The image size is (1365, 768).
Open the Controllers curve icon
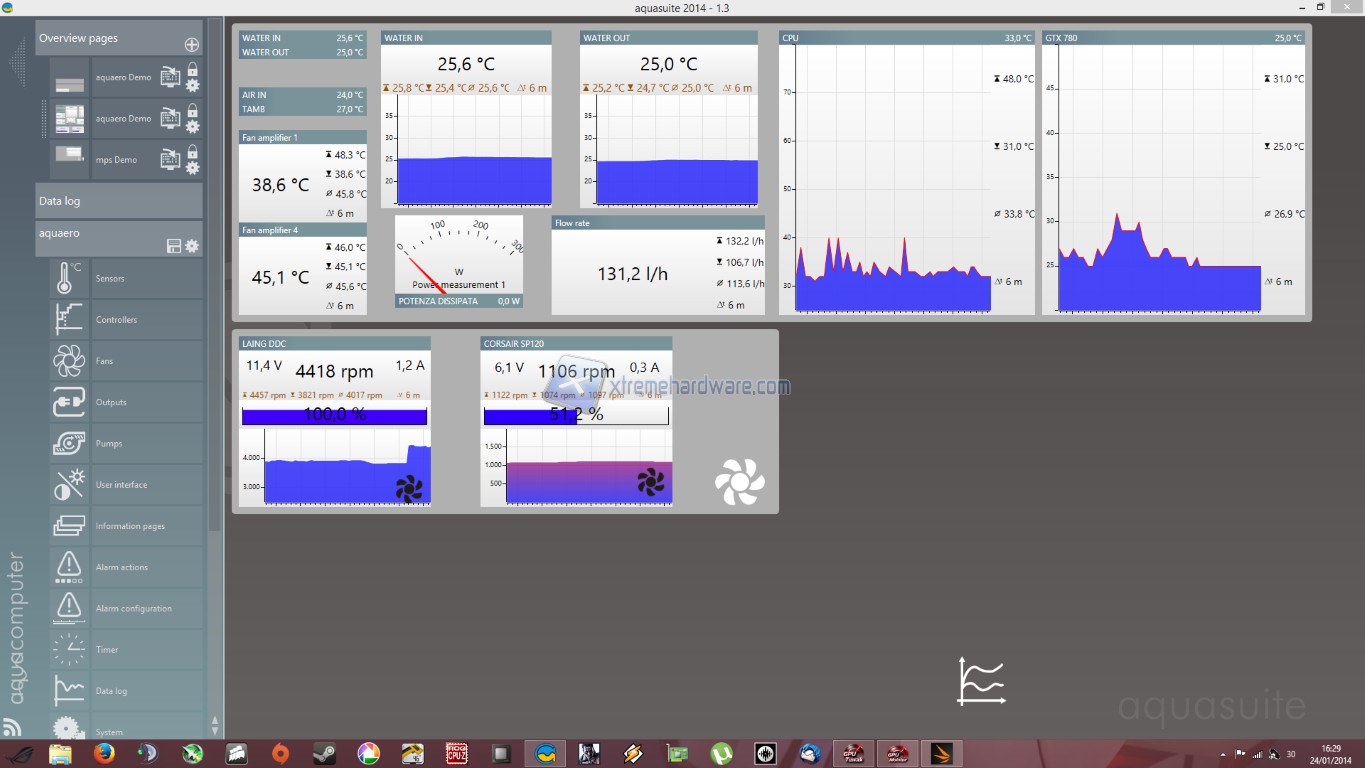[x=69, y=320]
